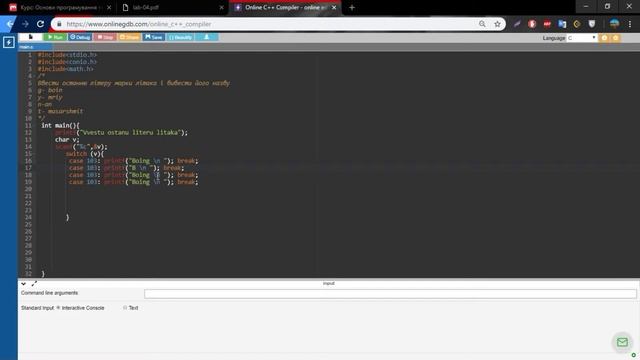Close the Online C++ Compiler tab
Viewport: 640px width, 360px height.
pyautogui.click(x=334, y=7)
